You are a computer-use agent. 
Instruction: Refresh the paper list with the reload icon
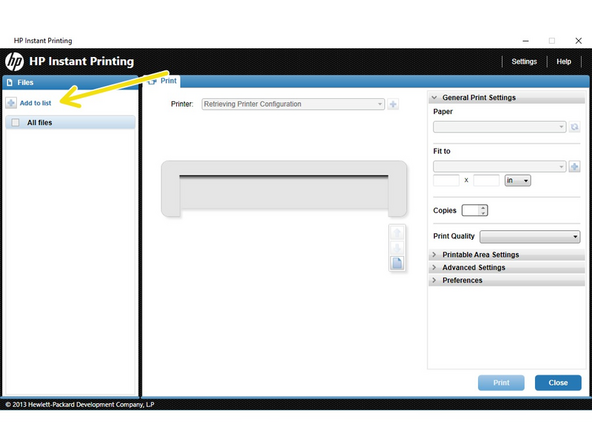[x=574, y=127]
